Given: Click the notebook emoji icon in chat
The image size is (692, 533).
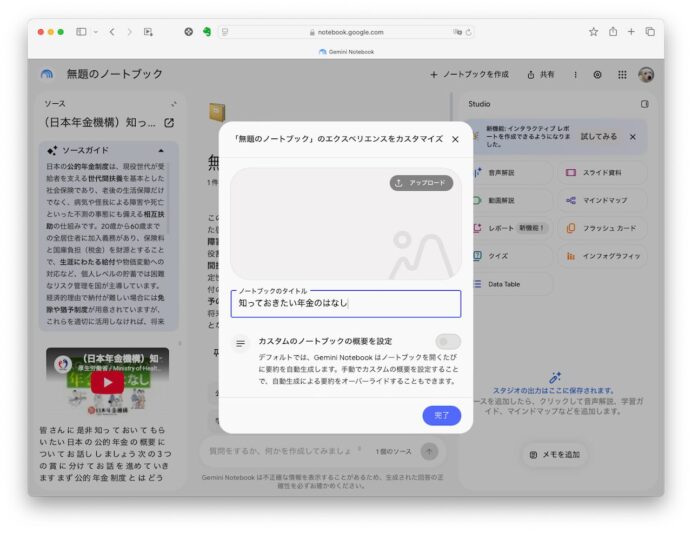Looking at the screenshot, I should click(216, 112).
